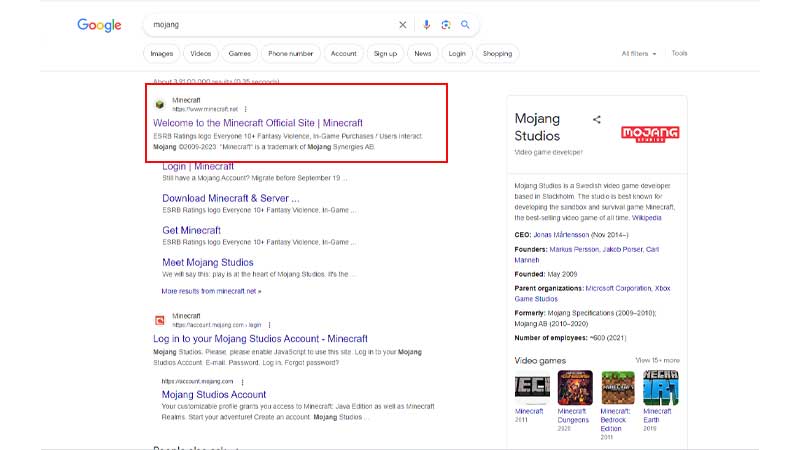Image resolution: width=800 pixels, height=450 pixels.
Task: Select the Games filter chip
Action: point(239,54)
